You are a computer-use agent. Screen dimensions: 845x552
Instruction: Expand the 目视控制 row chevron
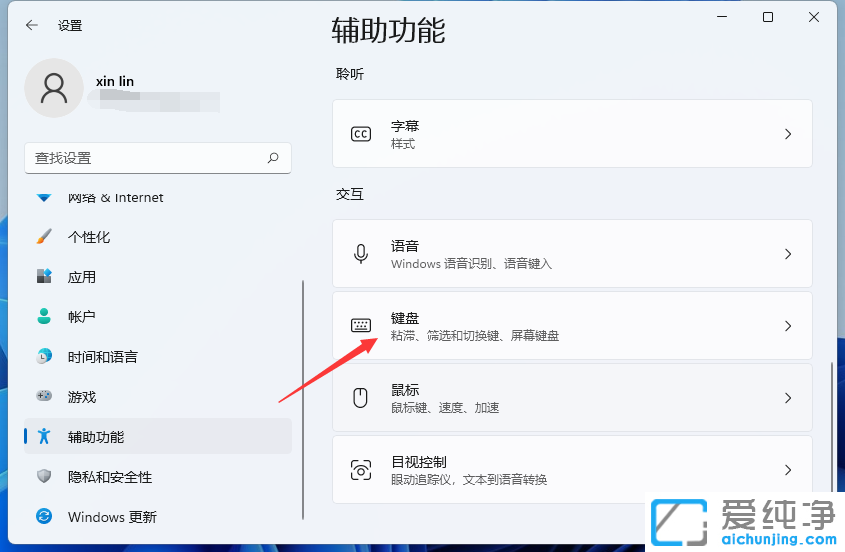tap(788, 470)
